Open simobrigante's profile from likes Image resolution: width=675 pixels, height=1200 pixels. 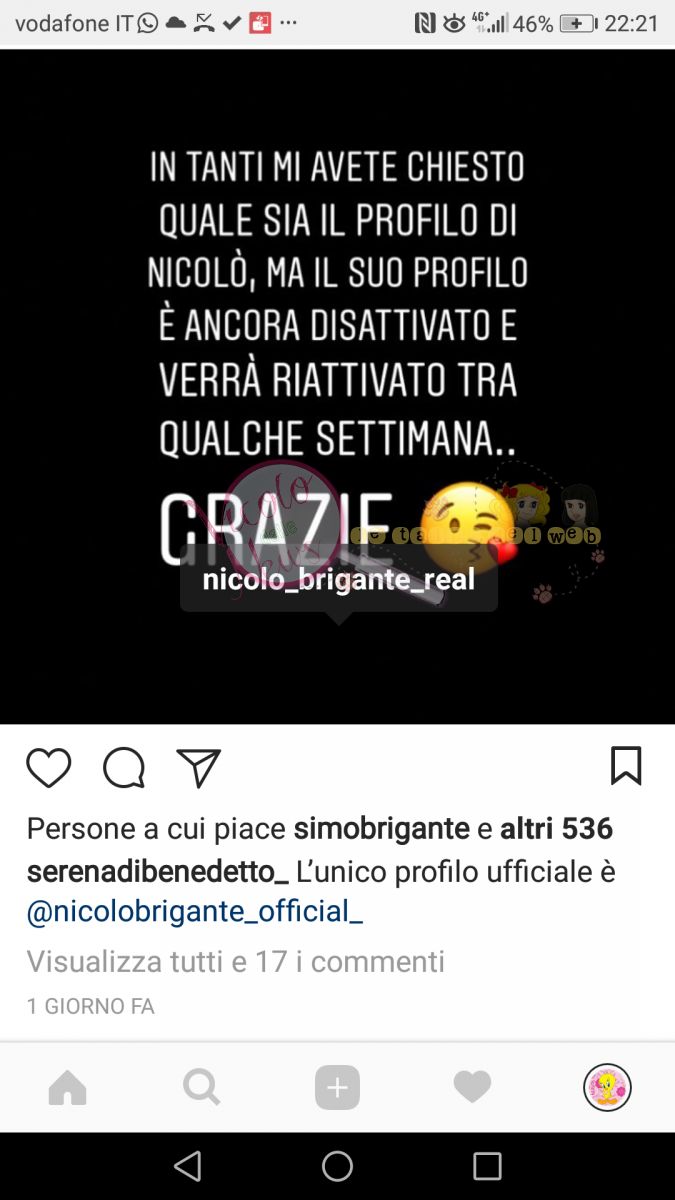[x=381, y=829]
